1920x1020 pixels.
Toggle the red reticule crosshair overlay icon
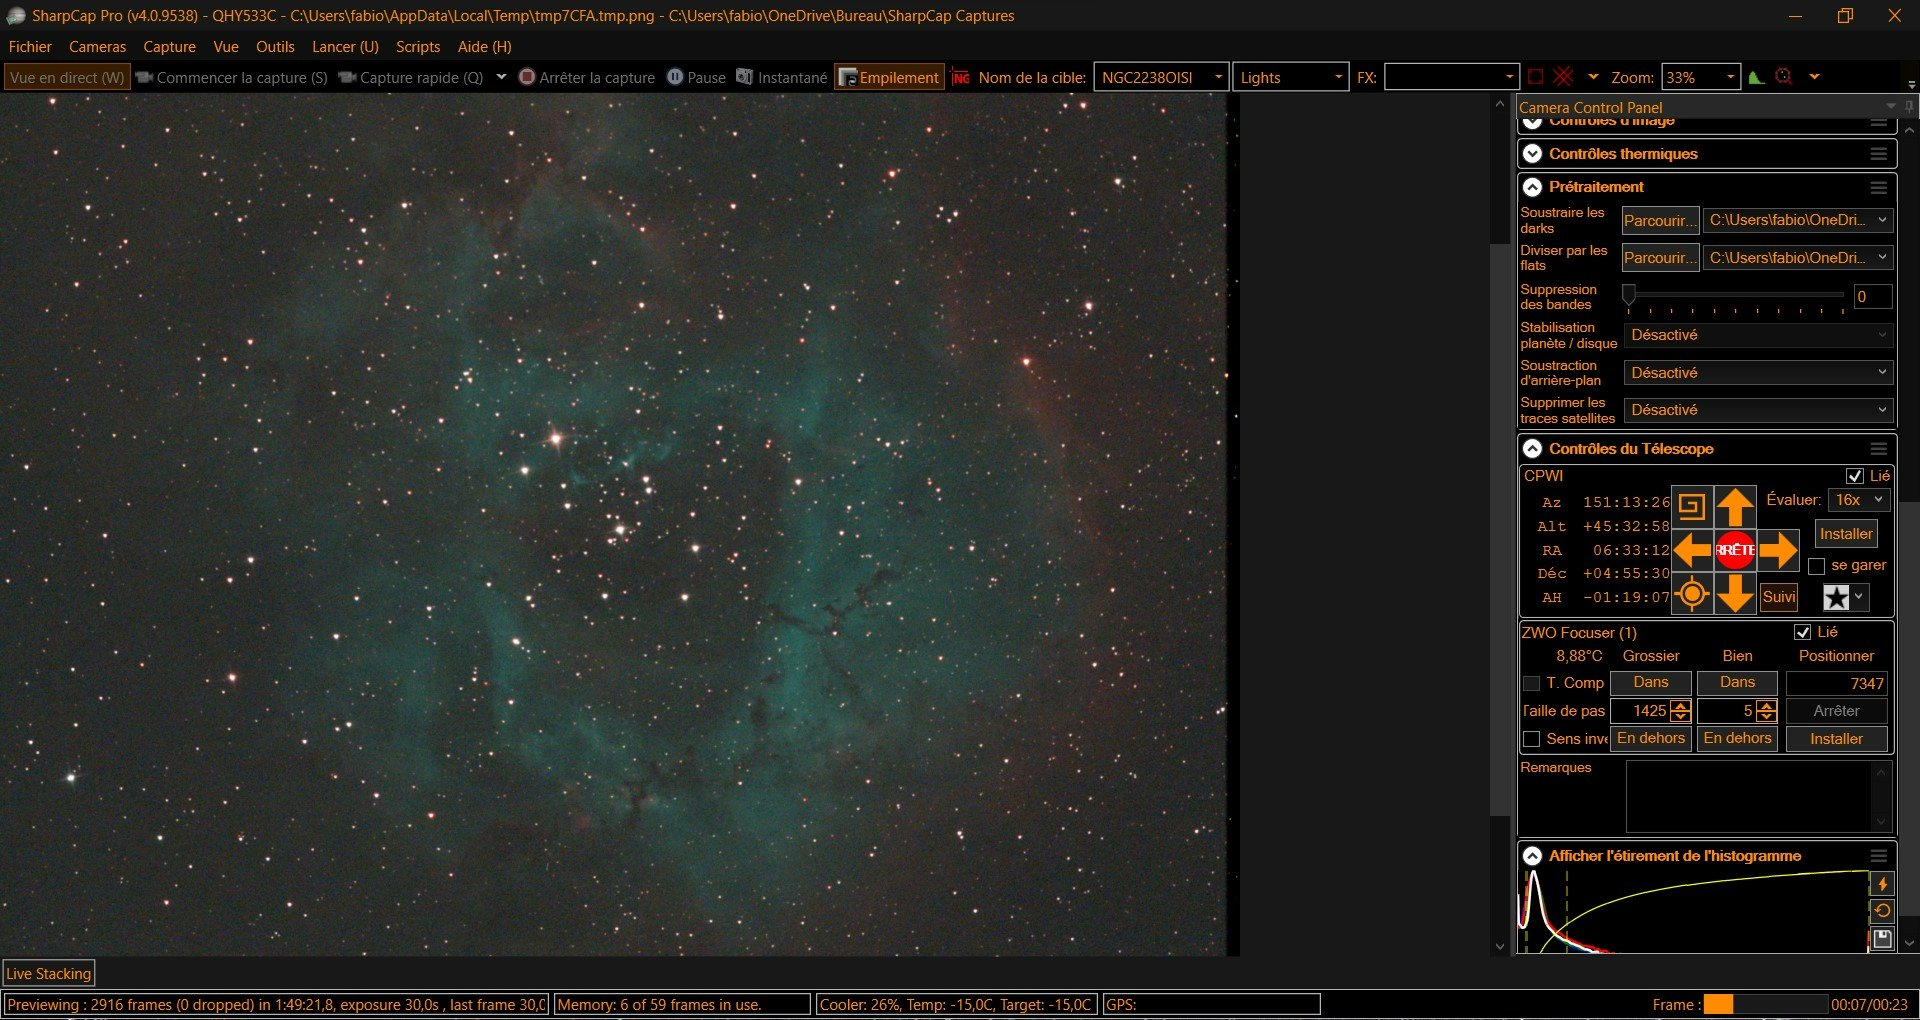[1564, 77]
